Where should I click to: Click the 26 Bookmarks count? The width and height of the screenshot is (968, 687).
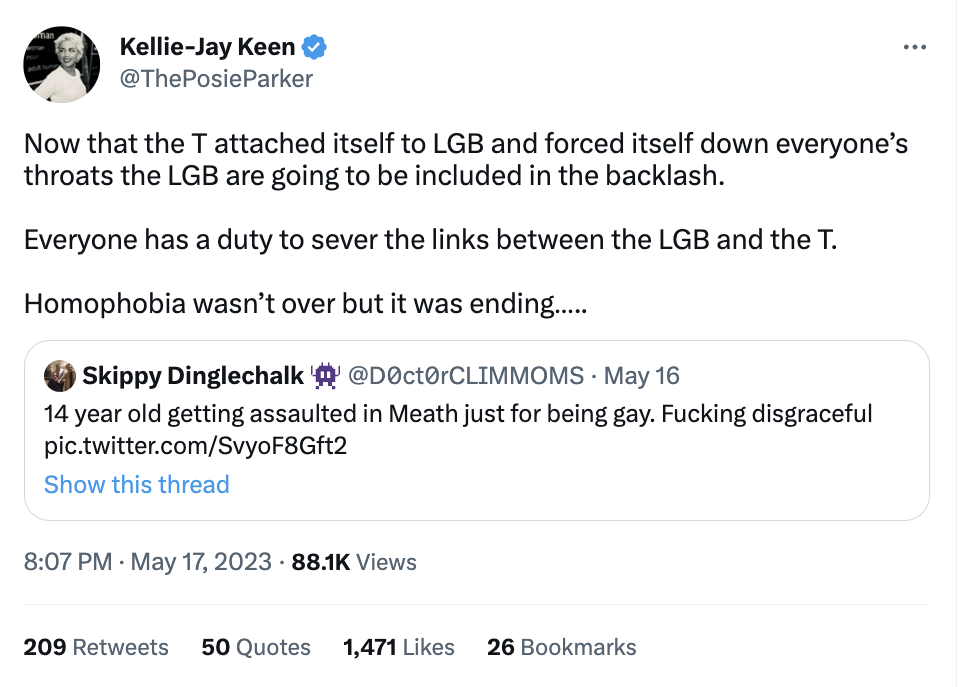point(561,647)
